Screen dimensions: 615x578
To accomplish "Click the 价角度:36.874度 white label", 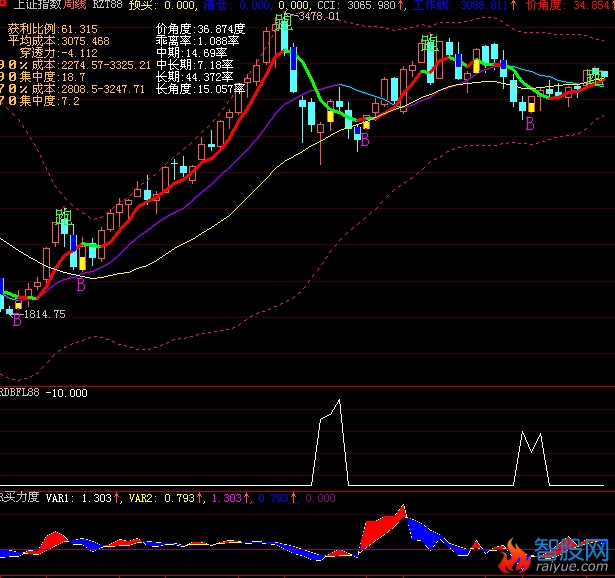I will tap(200, 29).
